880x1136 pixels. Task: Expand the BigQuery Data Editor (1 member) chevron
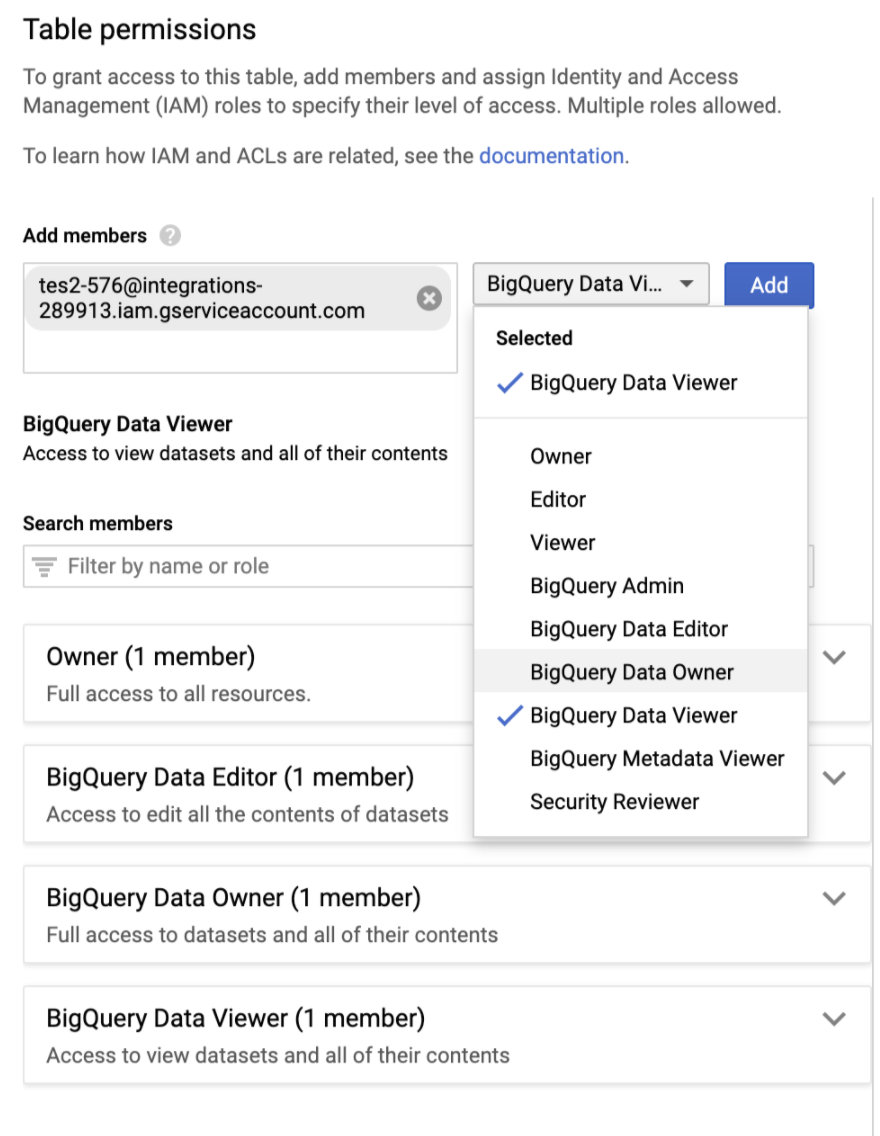pyautogui.click(x=834, y=778)
